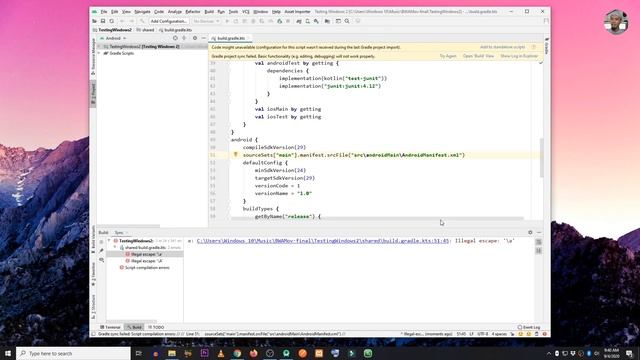This screenshot has height=360, width=640.
Task: Open the VCS menu
Action: (245, 11)
